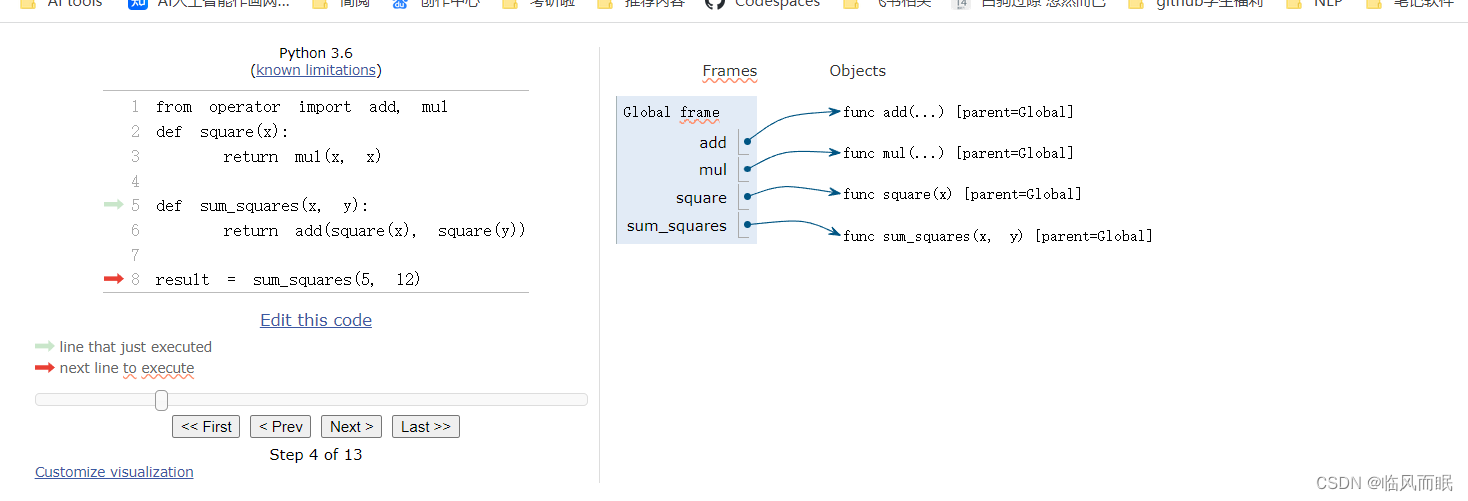
Task: Click the pointer dot beside mul variable
Action: click(x=748, y=170)
